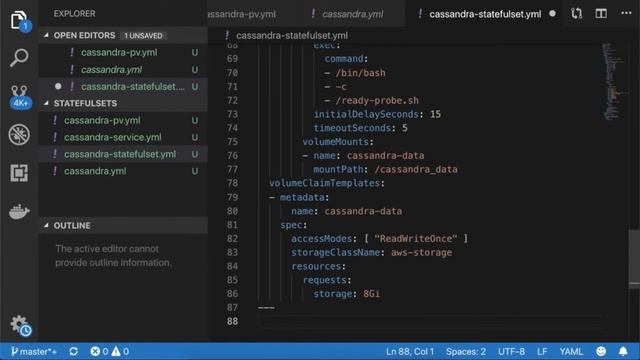Click the value "8Gi" on line 86
Viewport: 640px width, 360px height.
(x=371, y=294)
